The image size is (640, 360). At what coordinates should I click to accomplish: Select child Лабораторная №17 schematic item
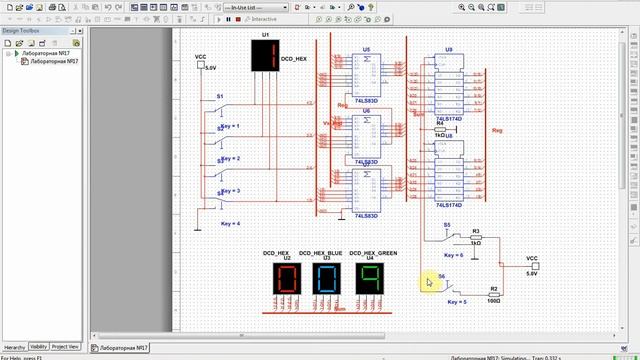(54, 61)
